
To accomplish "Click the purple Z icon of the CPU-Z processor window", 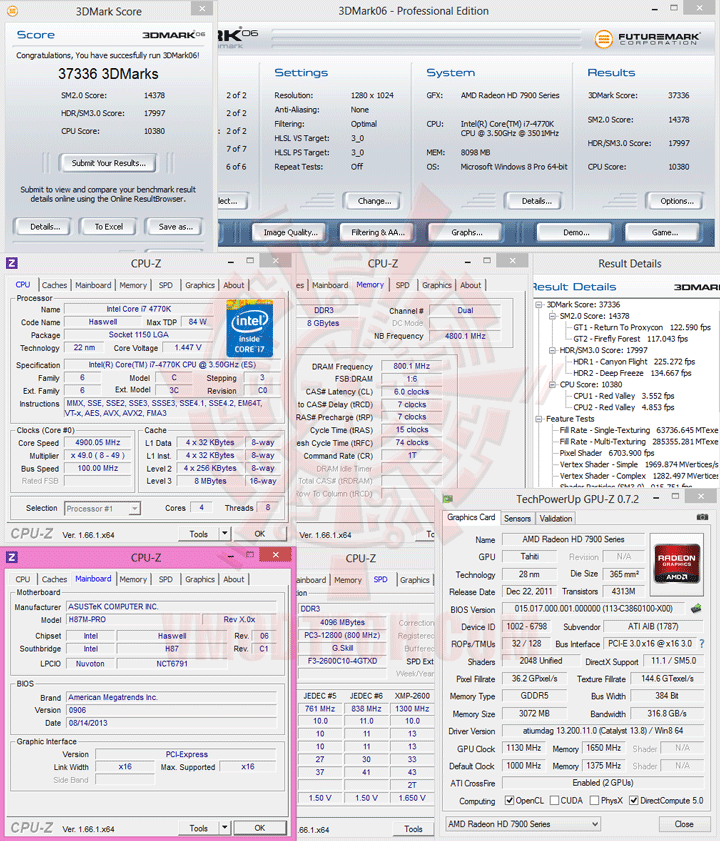I will [x=12, y=263].
